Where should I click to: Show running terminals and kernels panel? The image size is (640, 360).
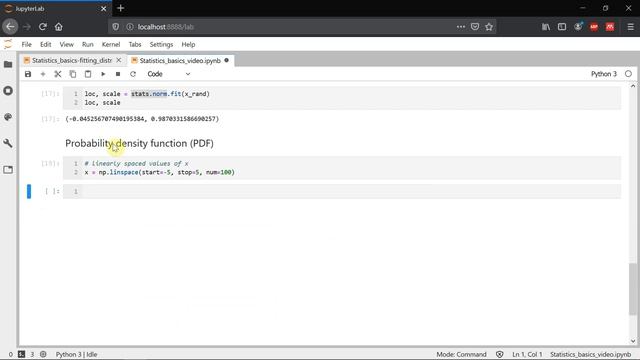click(8, 91)
